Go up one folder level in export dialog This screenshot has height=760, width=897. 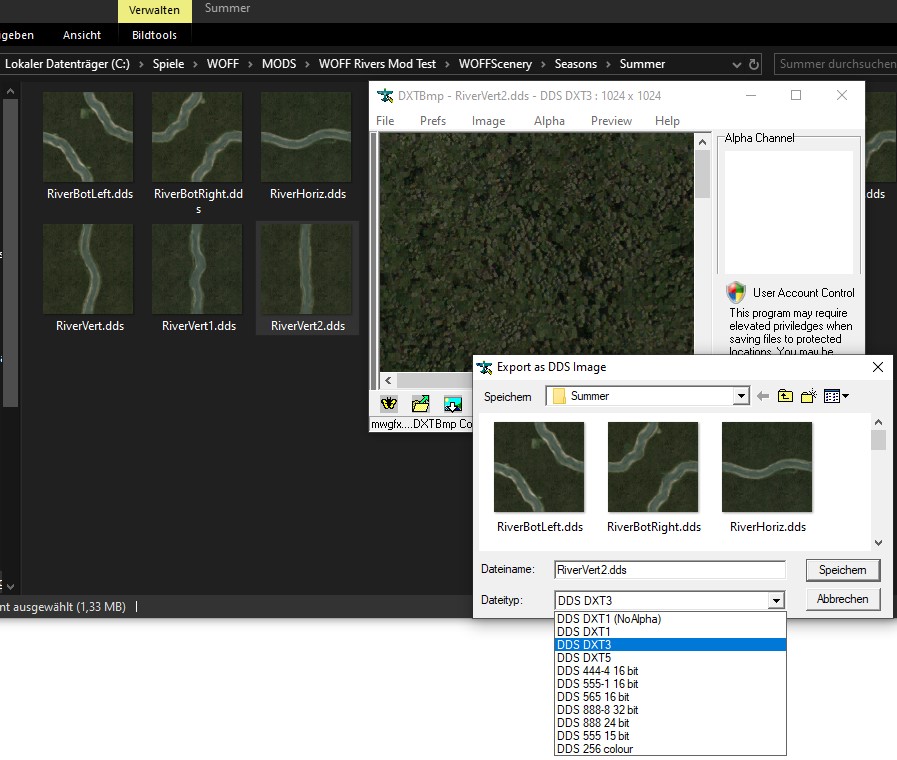pos(785,396)
